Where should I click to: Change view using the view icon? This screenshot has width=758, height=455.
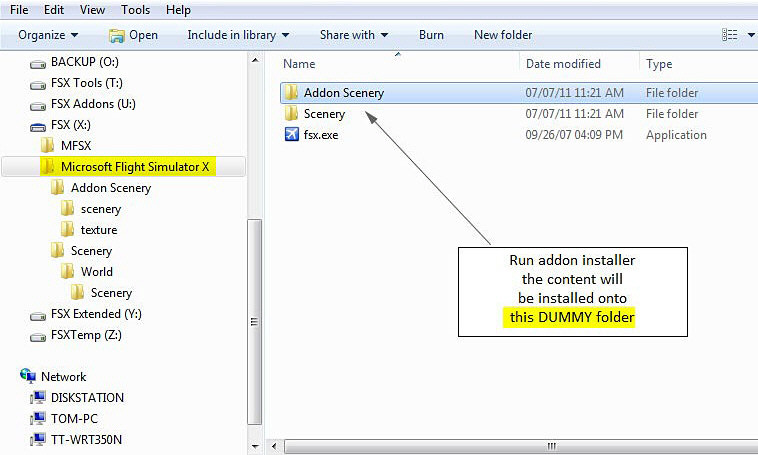729,35
